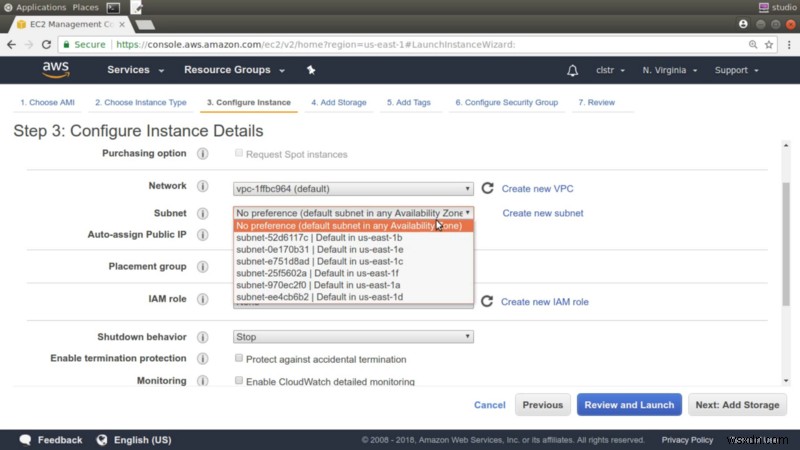
Task: Click the refresh icon beside IAM role
Action: 487,301
